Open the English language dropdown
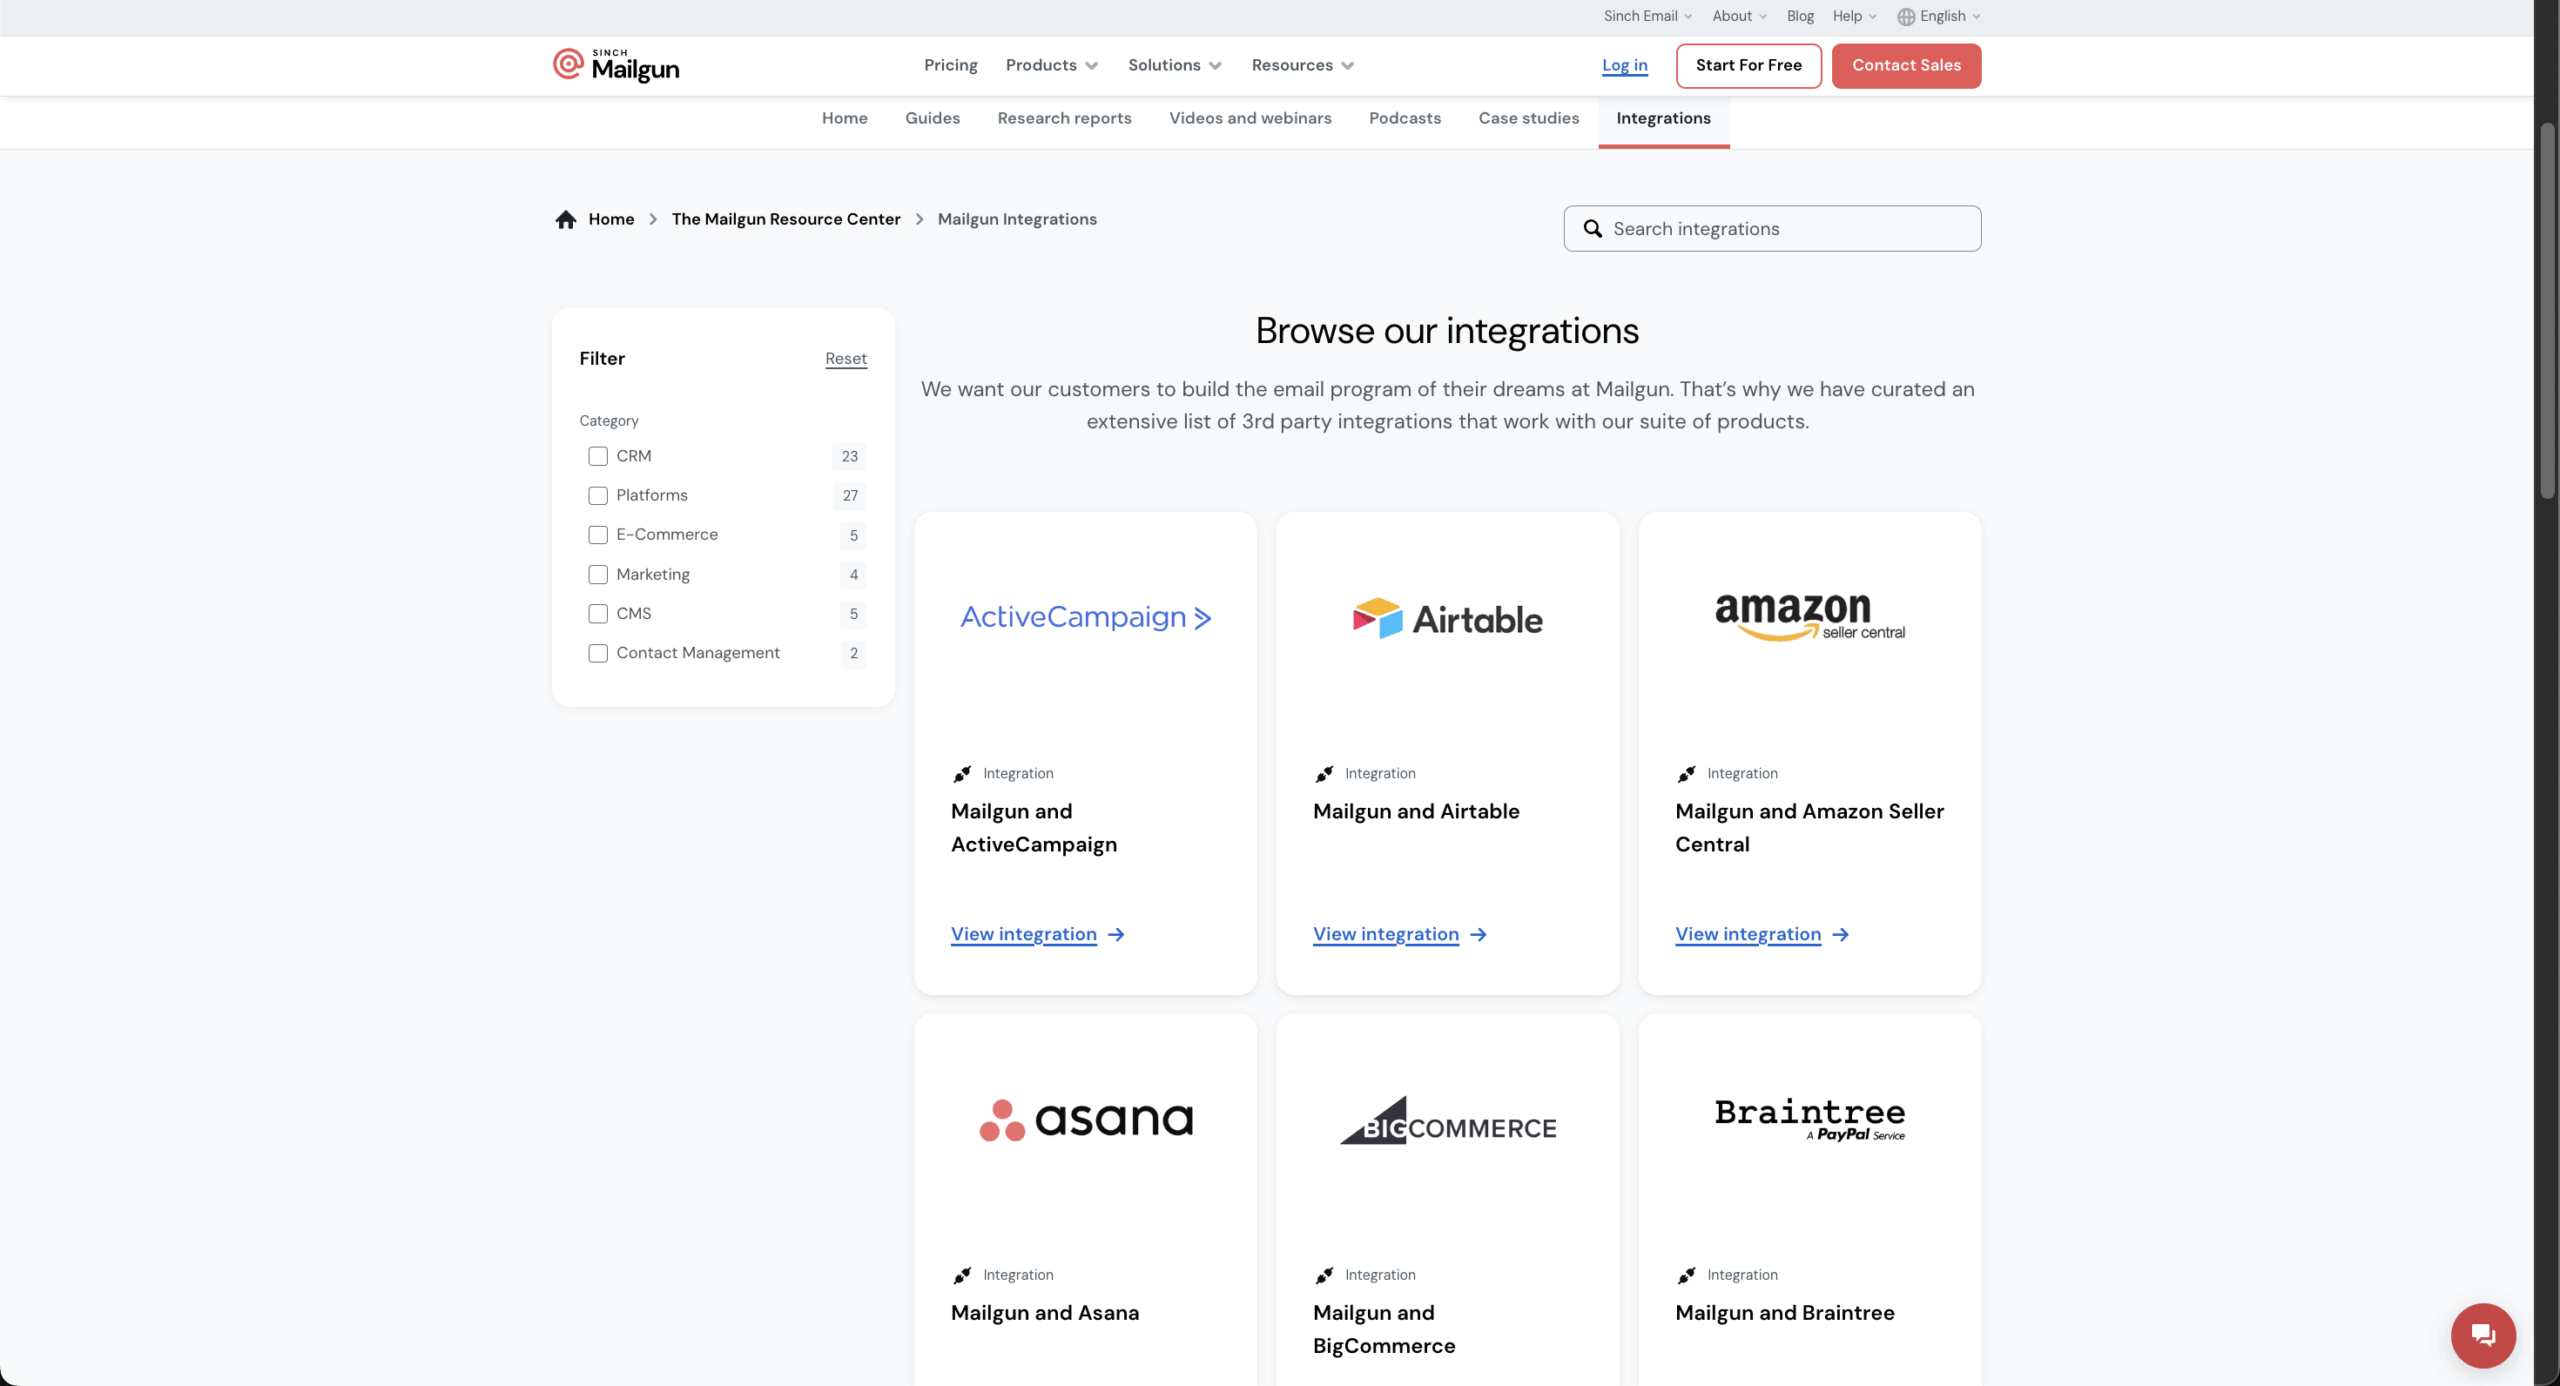The height and width of the screenshot is (1386, 2560). point(1939,17)
